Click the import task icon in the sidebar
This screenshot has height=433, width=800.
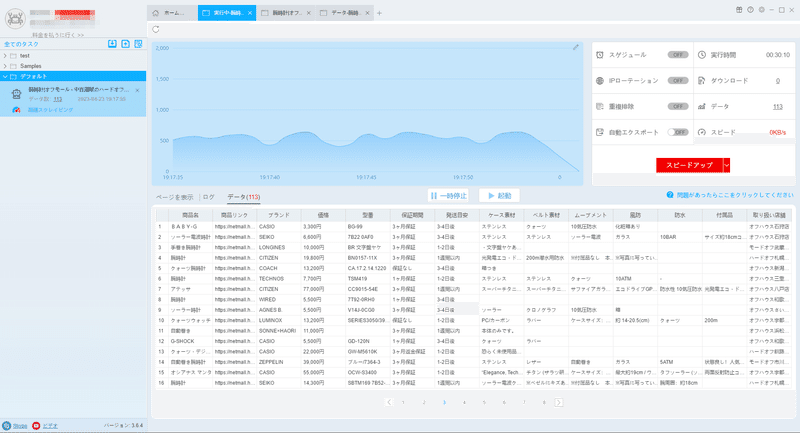(x=112, y=44)
